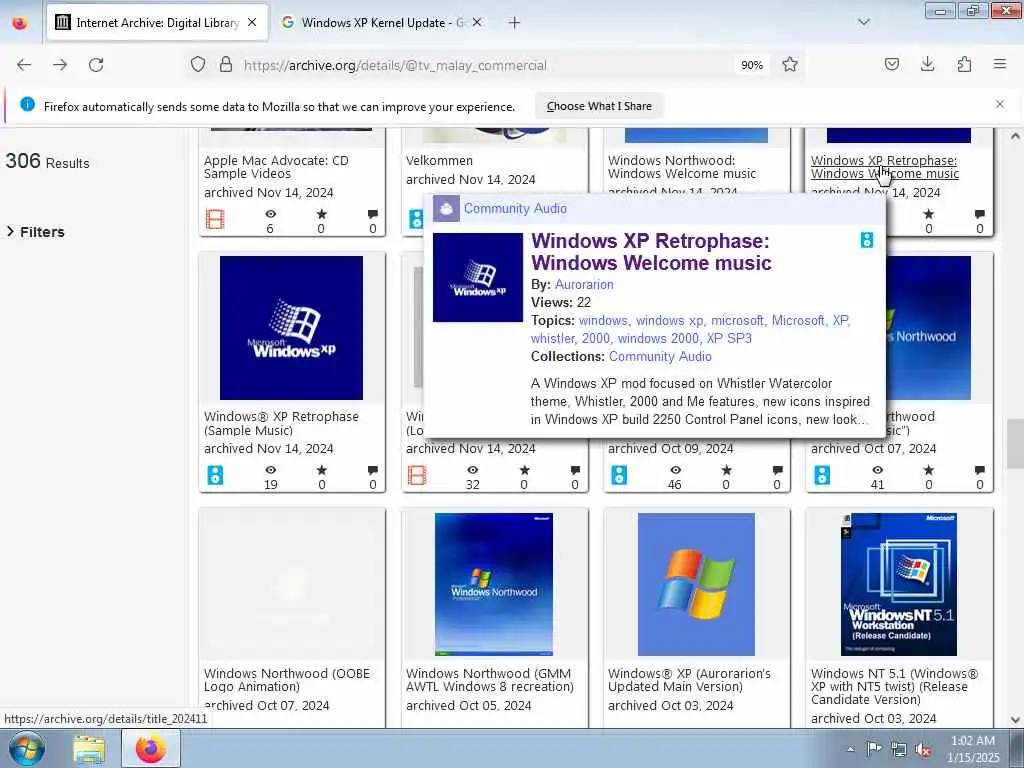This screenshot has height=768, width=1024.
Task: Click movie icon on the 32 views card
Action: (417, 475)
